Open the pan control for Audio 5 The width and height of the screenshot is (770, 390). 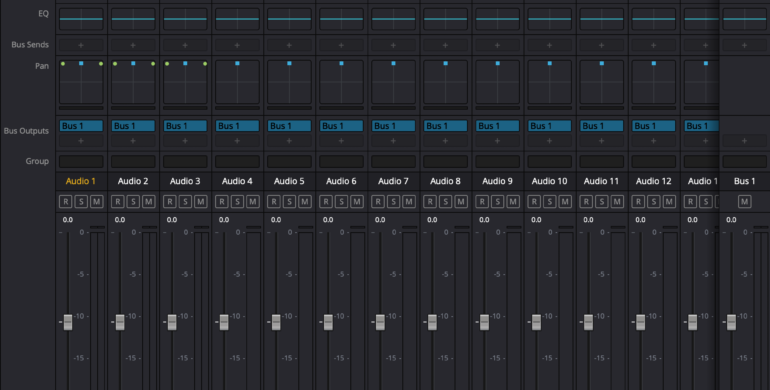point(289,82)
